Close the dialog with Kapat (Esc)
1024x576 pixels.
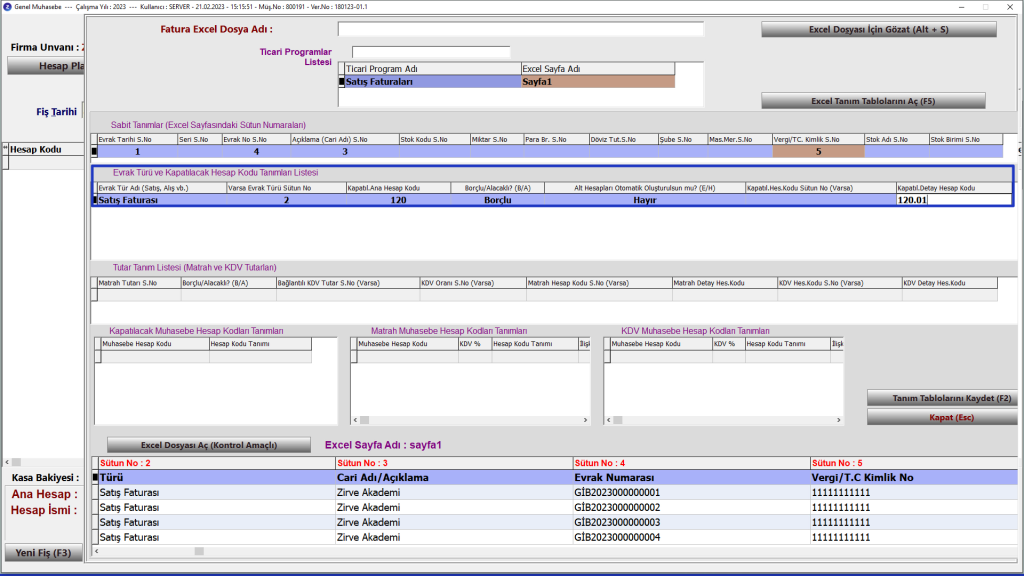click(941, 417)
